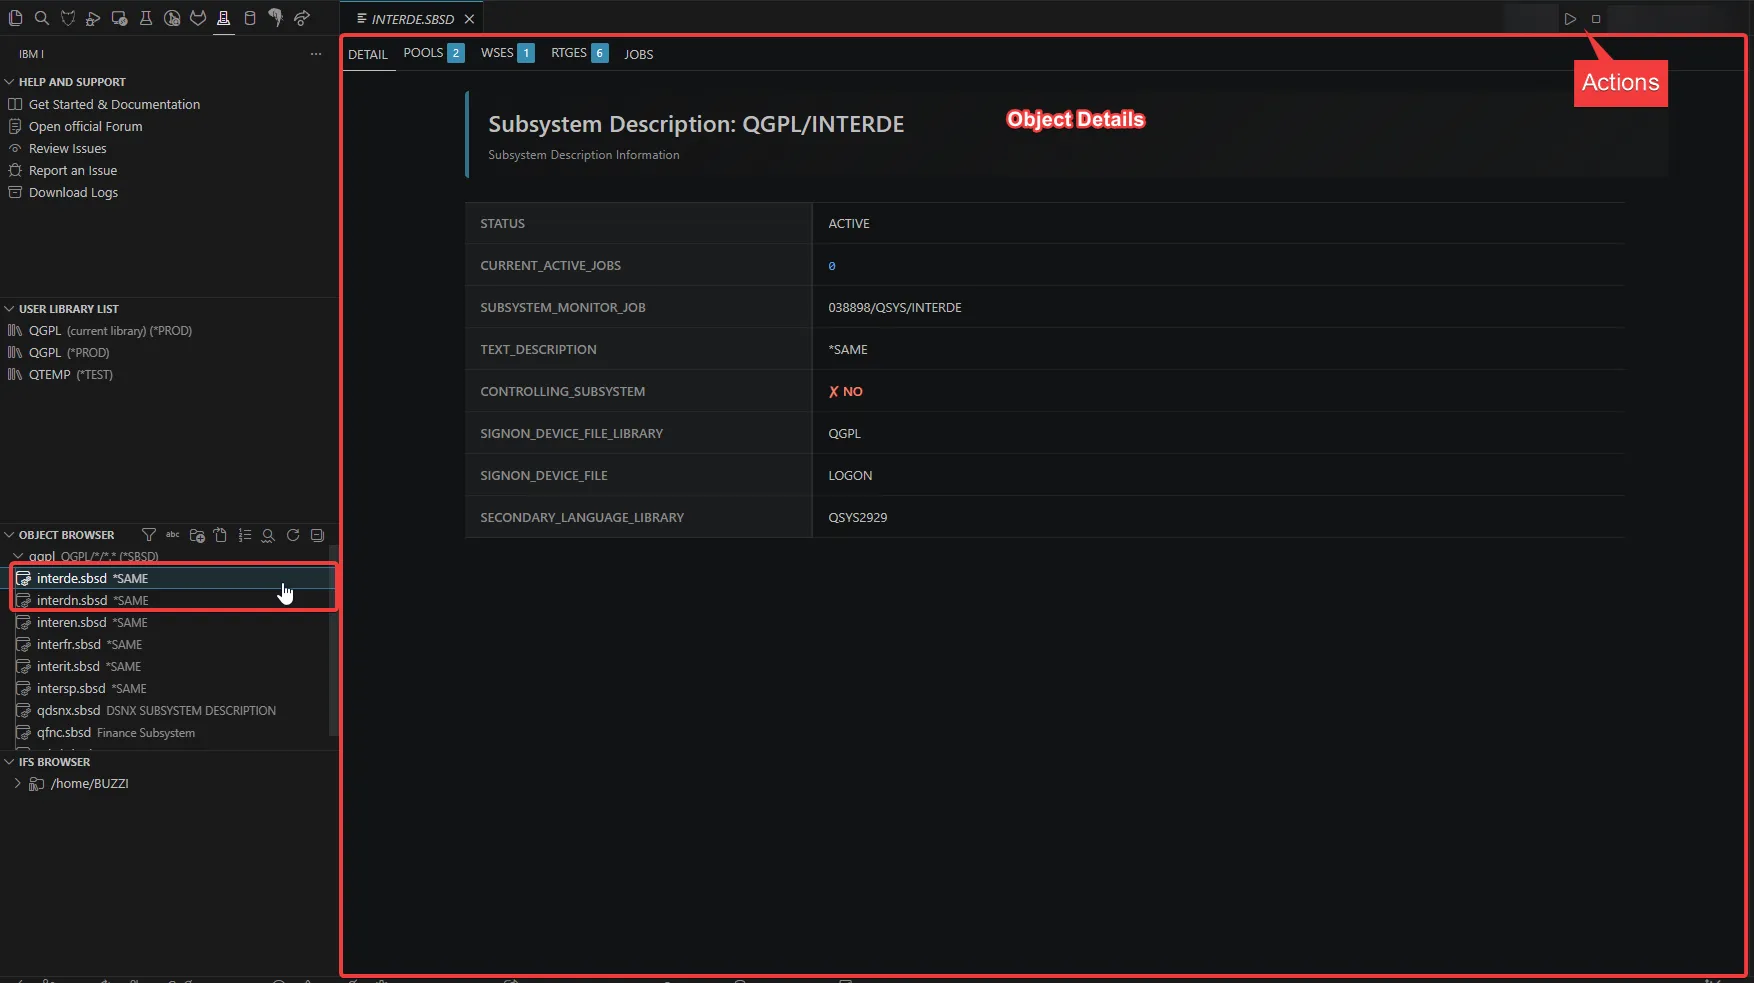Close the INTERDE.SBSD editor tab
Image resolution: width=1754 pixels, height=983 pixels.
tap(469, 19)
